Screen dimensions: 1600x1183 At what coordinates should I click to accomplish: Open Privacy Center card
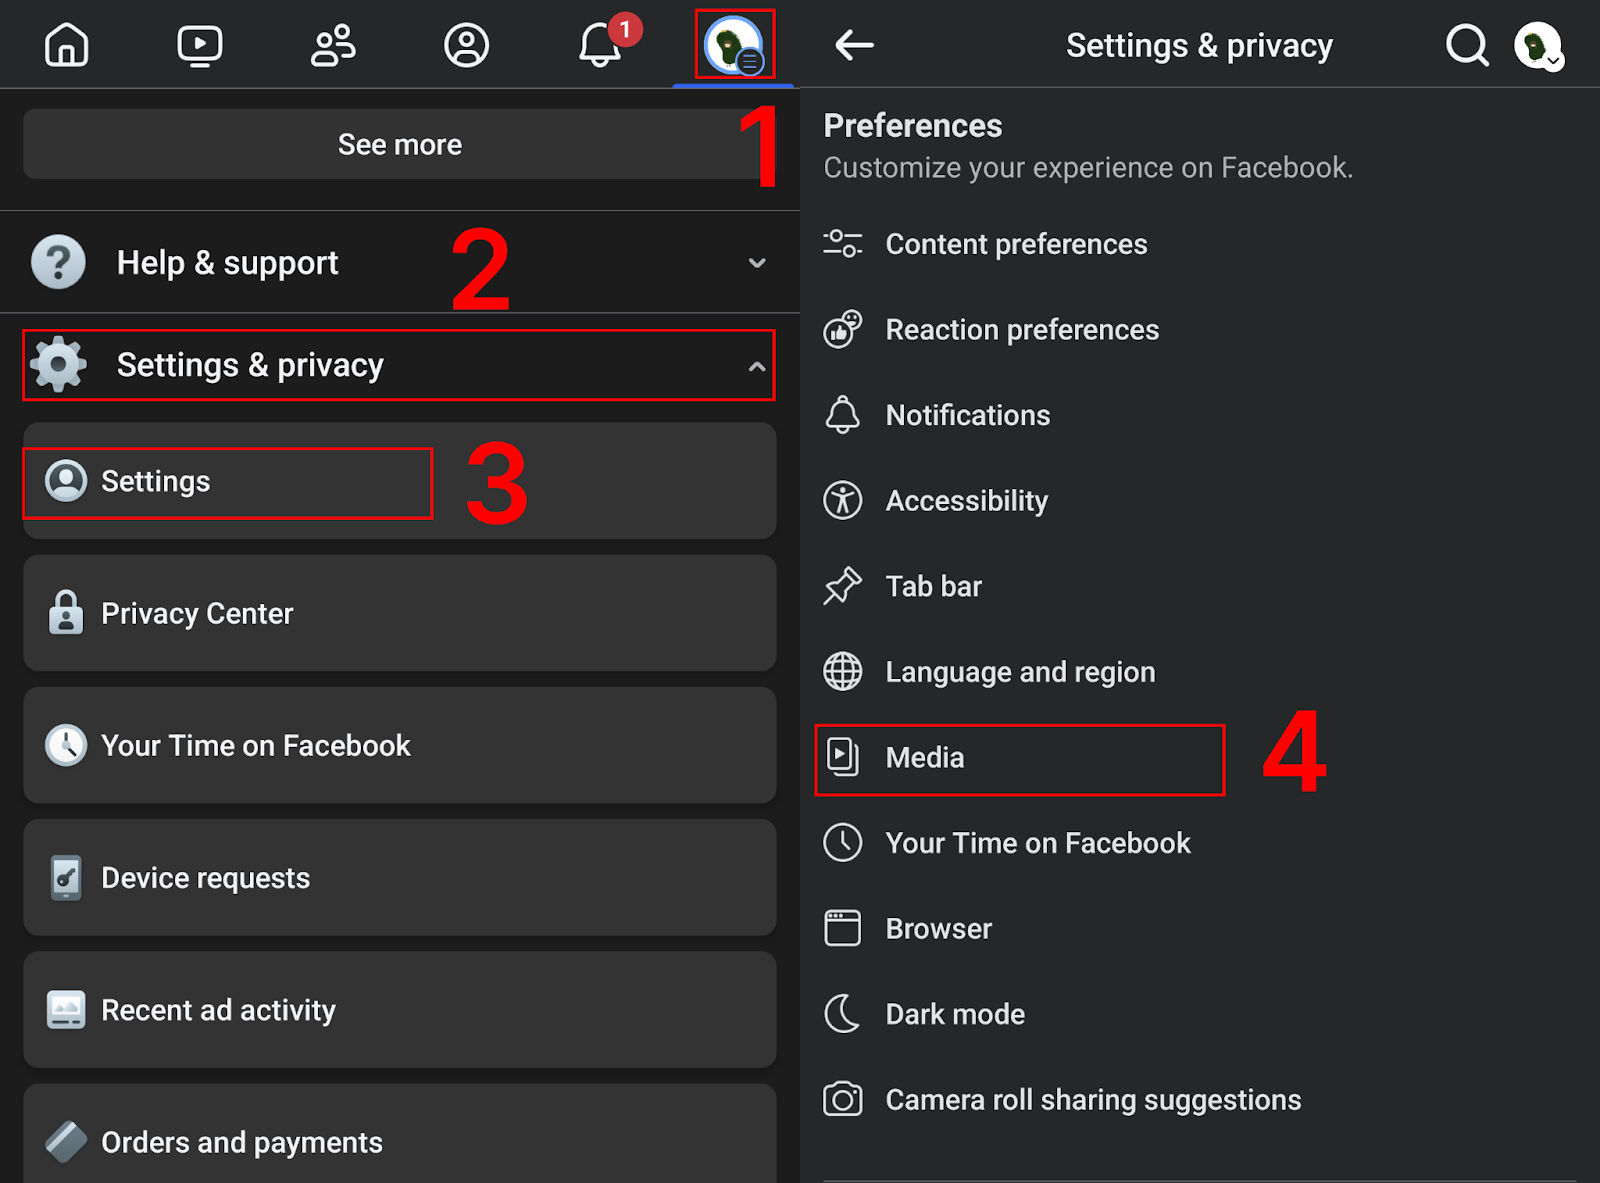click(x=400, y=613)
